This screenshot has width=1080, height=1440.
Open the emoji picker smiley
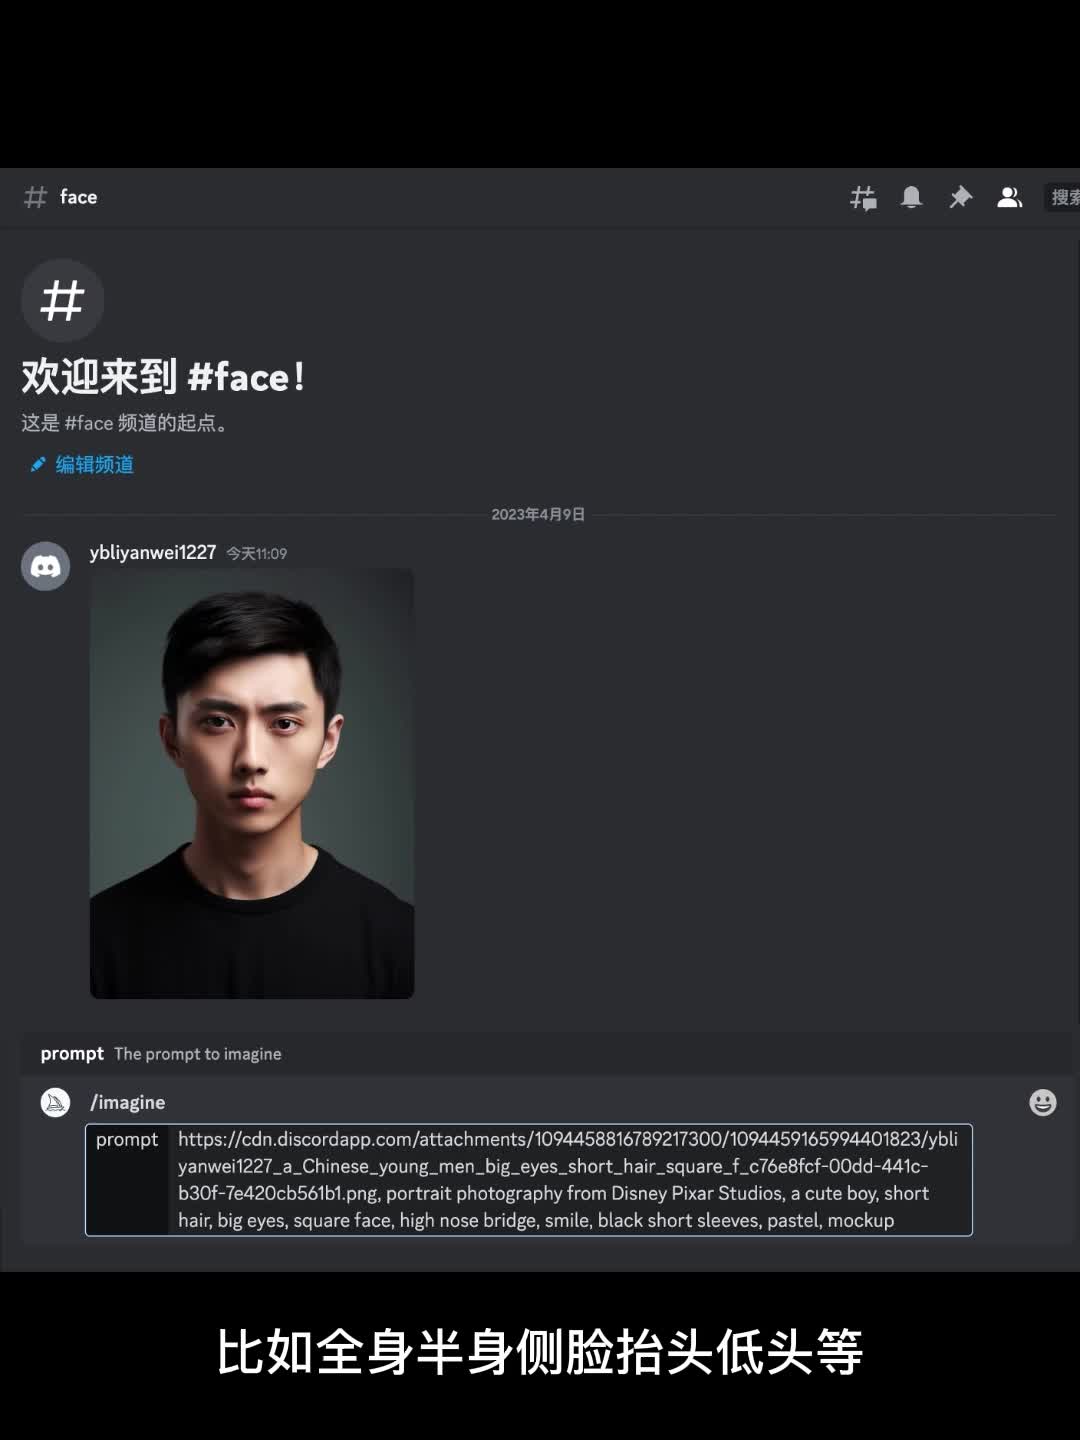coord(1043,1102)
